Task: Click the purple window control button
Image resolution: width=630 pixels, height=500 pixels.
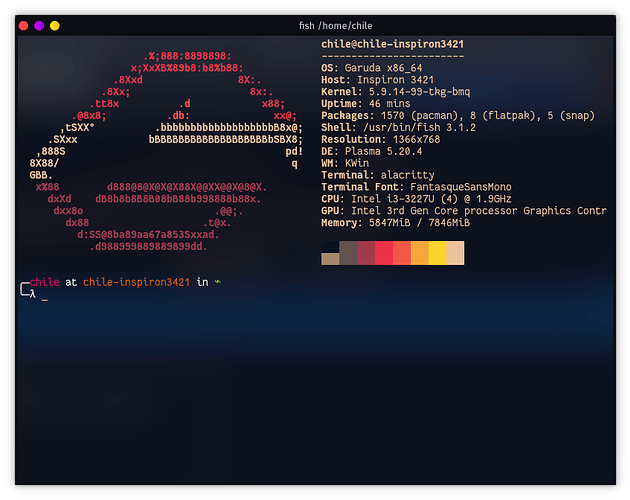Action: pyautogui.click(x=39, y=26)
